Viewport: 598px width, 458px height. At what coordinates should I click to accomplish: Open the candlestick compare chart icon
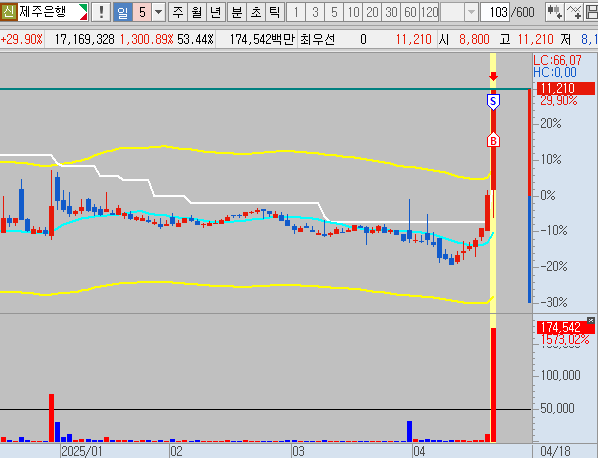point(554,12)
